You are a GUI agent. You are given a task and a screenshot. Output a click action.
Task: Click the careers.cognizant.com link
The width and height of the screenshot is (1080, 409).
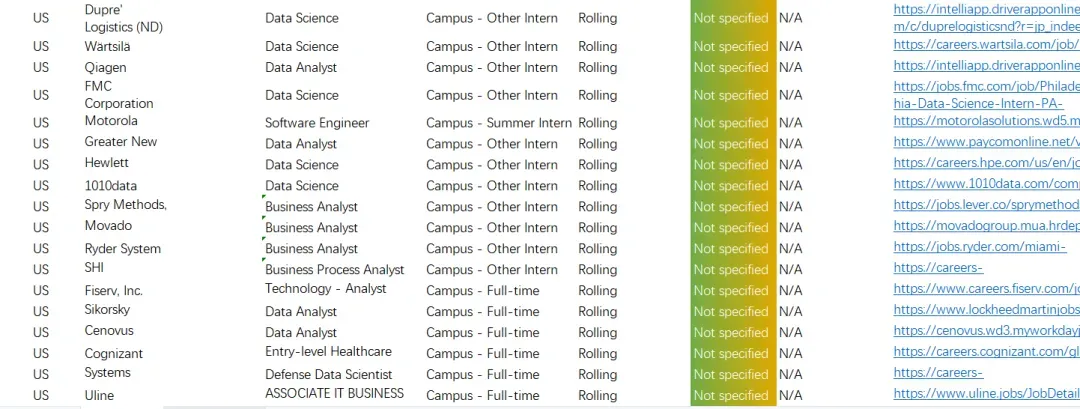(x=986, y=352)
